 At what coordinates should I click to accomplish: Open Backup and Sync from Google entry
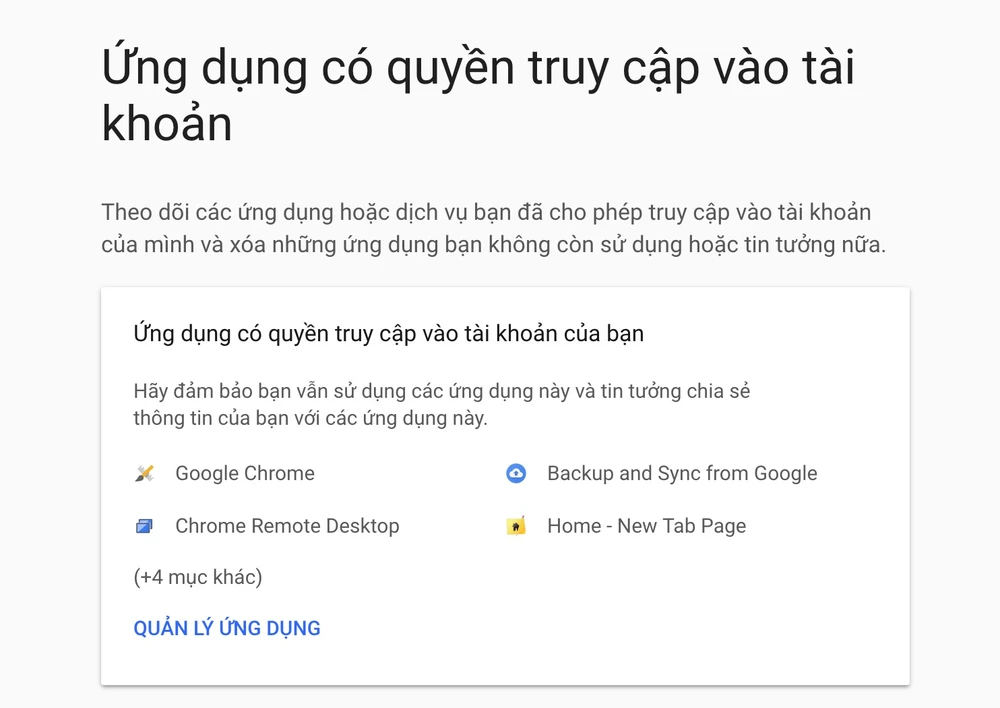[x=682, y=474]
